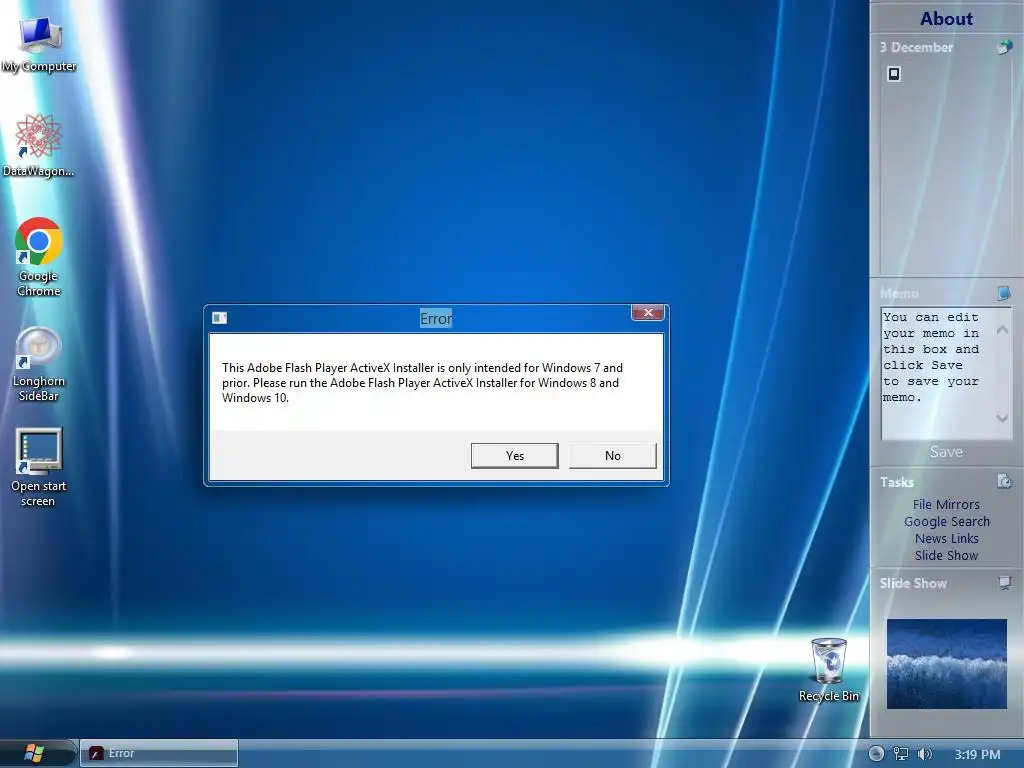The height and width of the screenshot is (768, 1024).
Task: Click the error message text in dialog
Action: click(423, 383)
